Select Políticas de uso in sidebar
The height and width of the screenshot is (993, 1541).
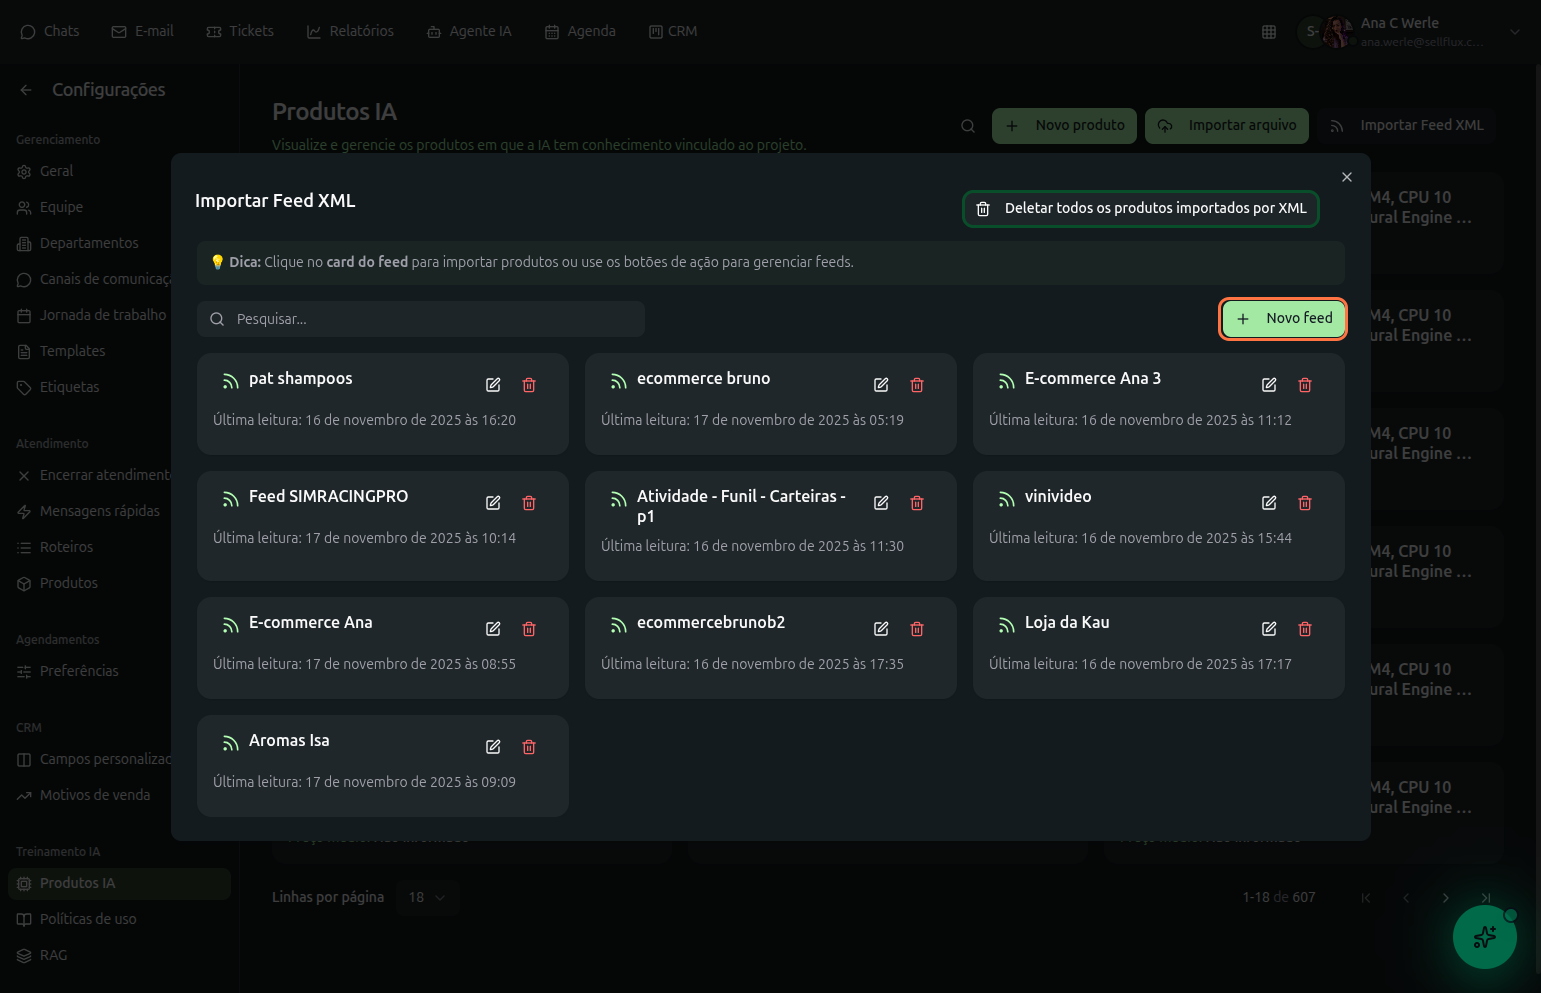[x=88, y=919]
